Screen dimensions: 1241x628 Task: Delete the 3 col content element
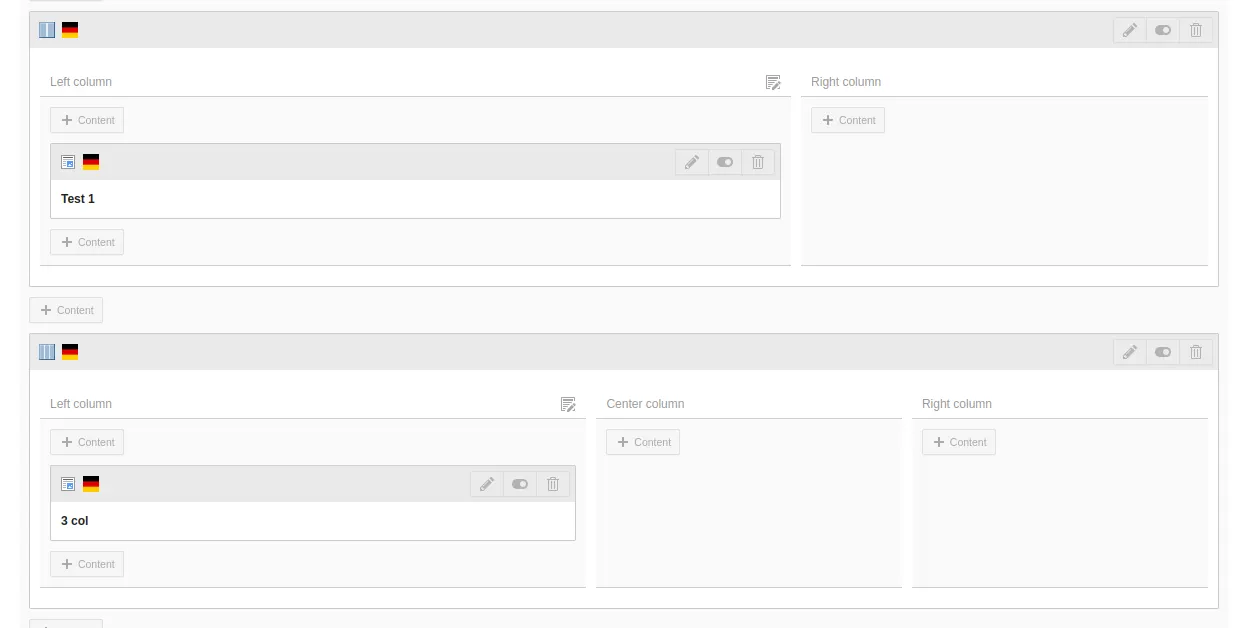coord(553,484)
